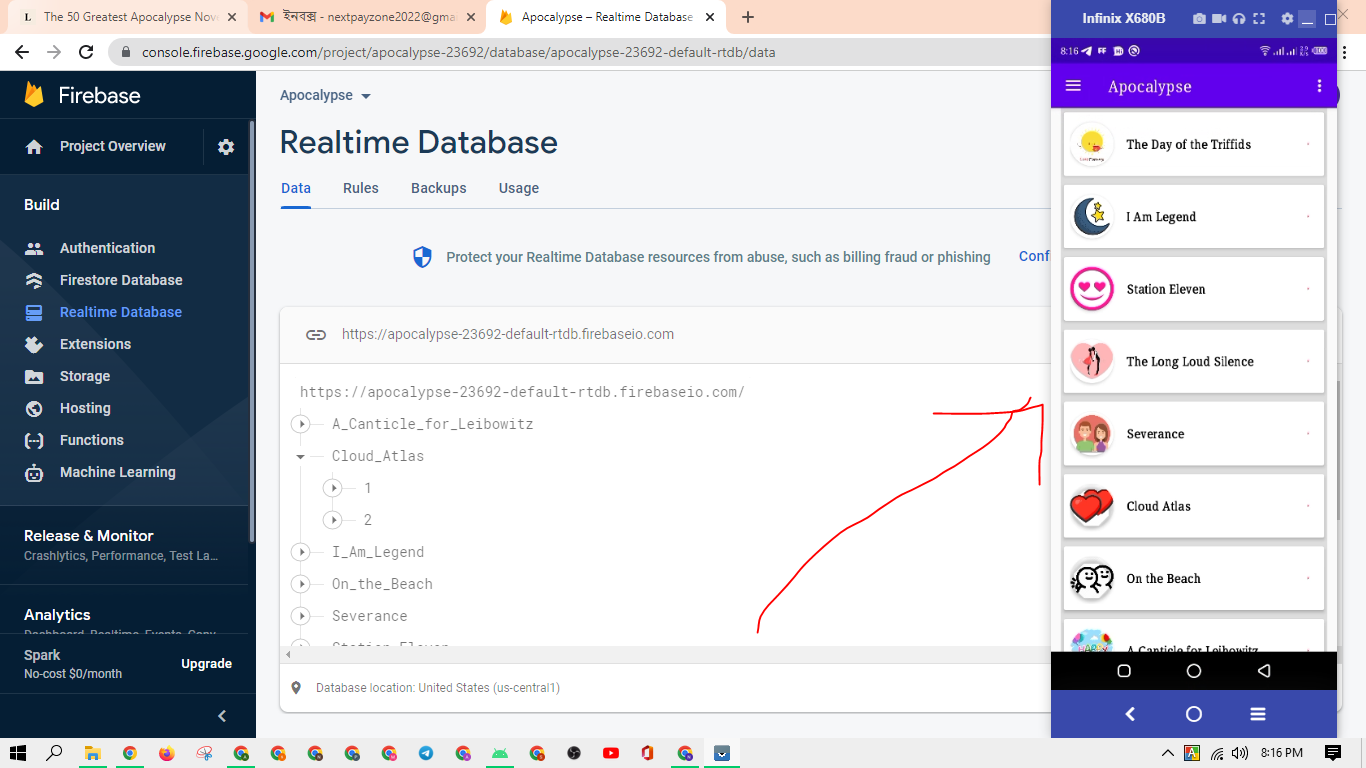Switch to the Usage tab
This screenshot has height=768, width=1366.
(519, 188)
